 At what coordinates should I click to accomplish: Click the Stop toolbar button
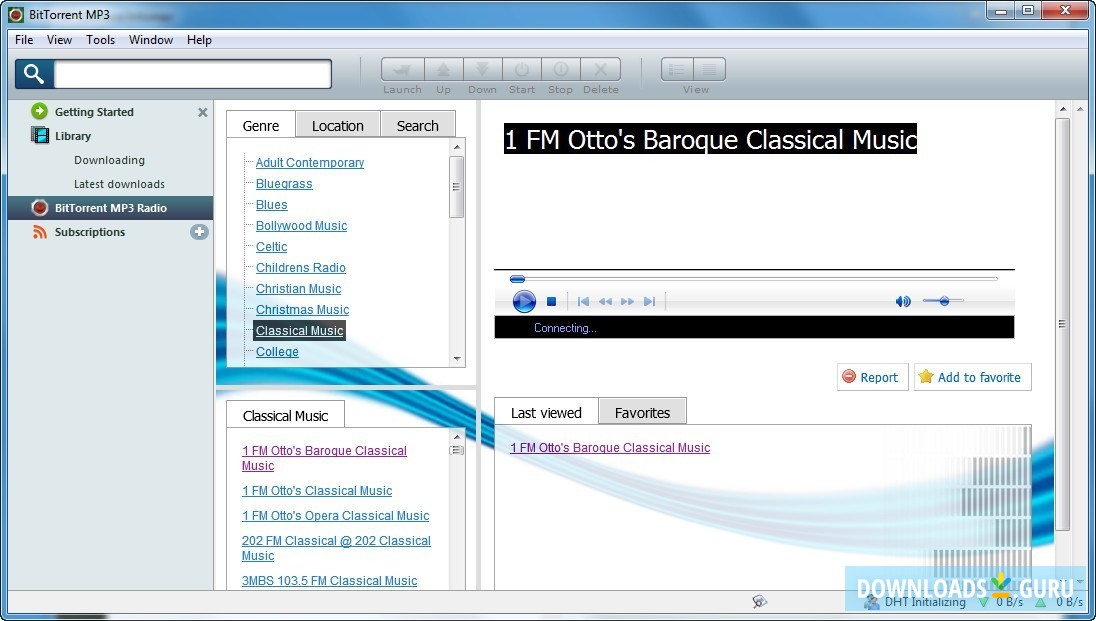(561, 70)
